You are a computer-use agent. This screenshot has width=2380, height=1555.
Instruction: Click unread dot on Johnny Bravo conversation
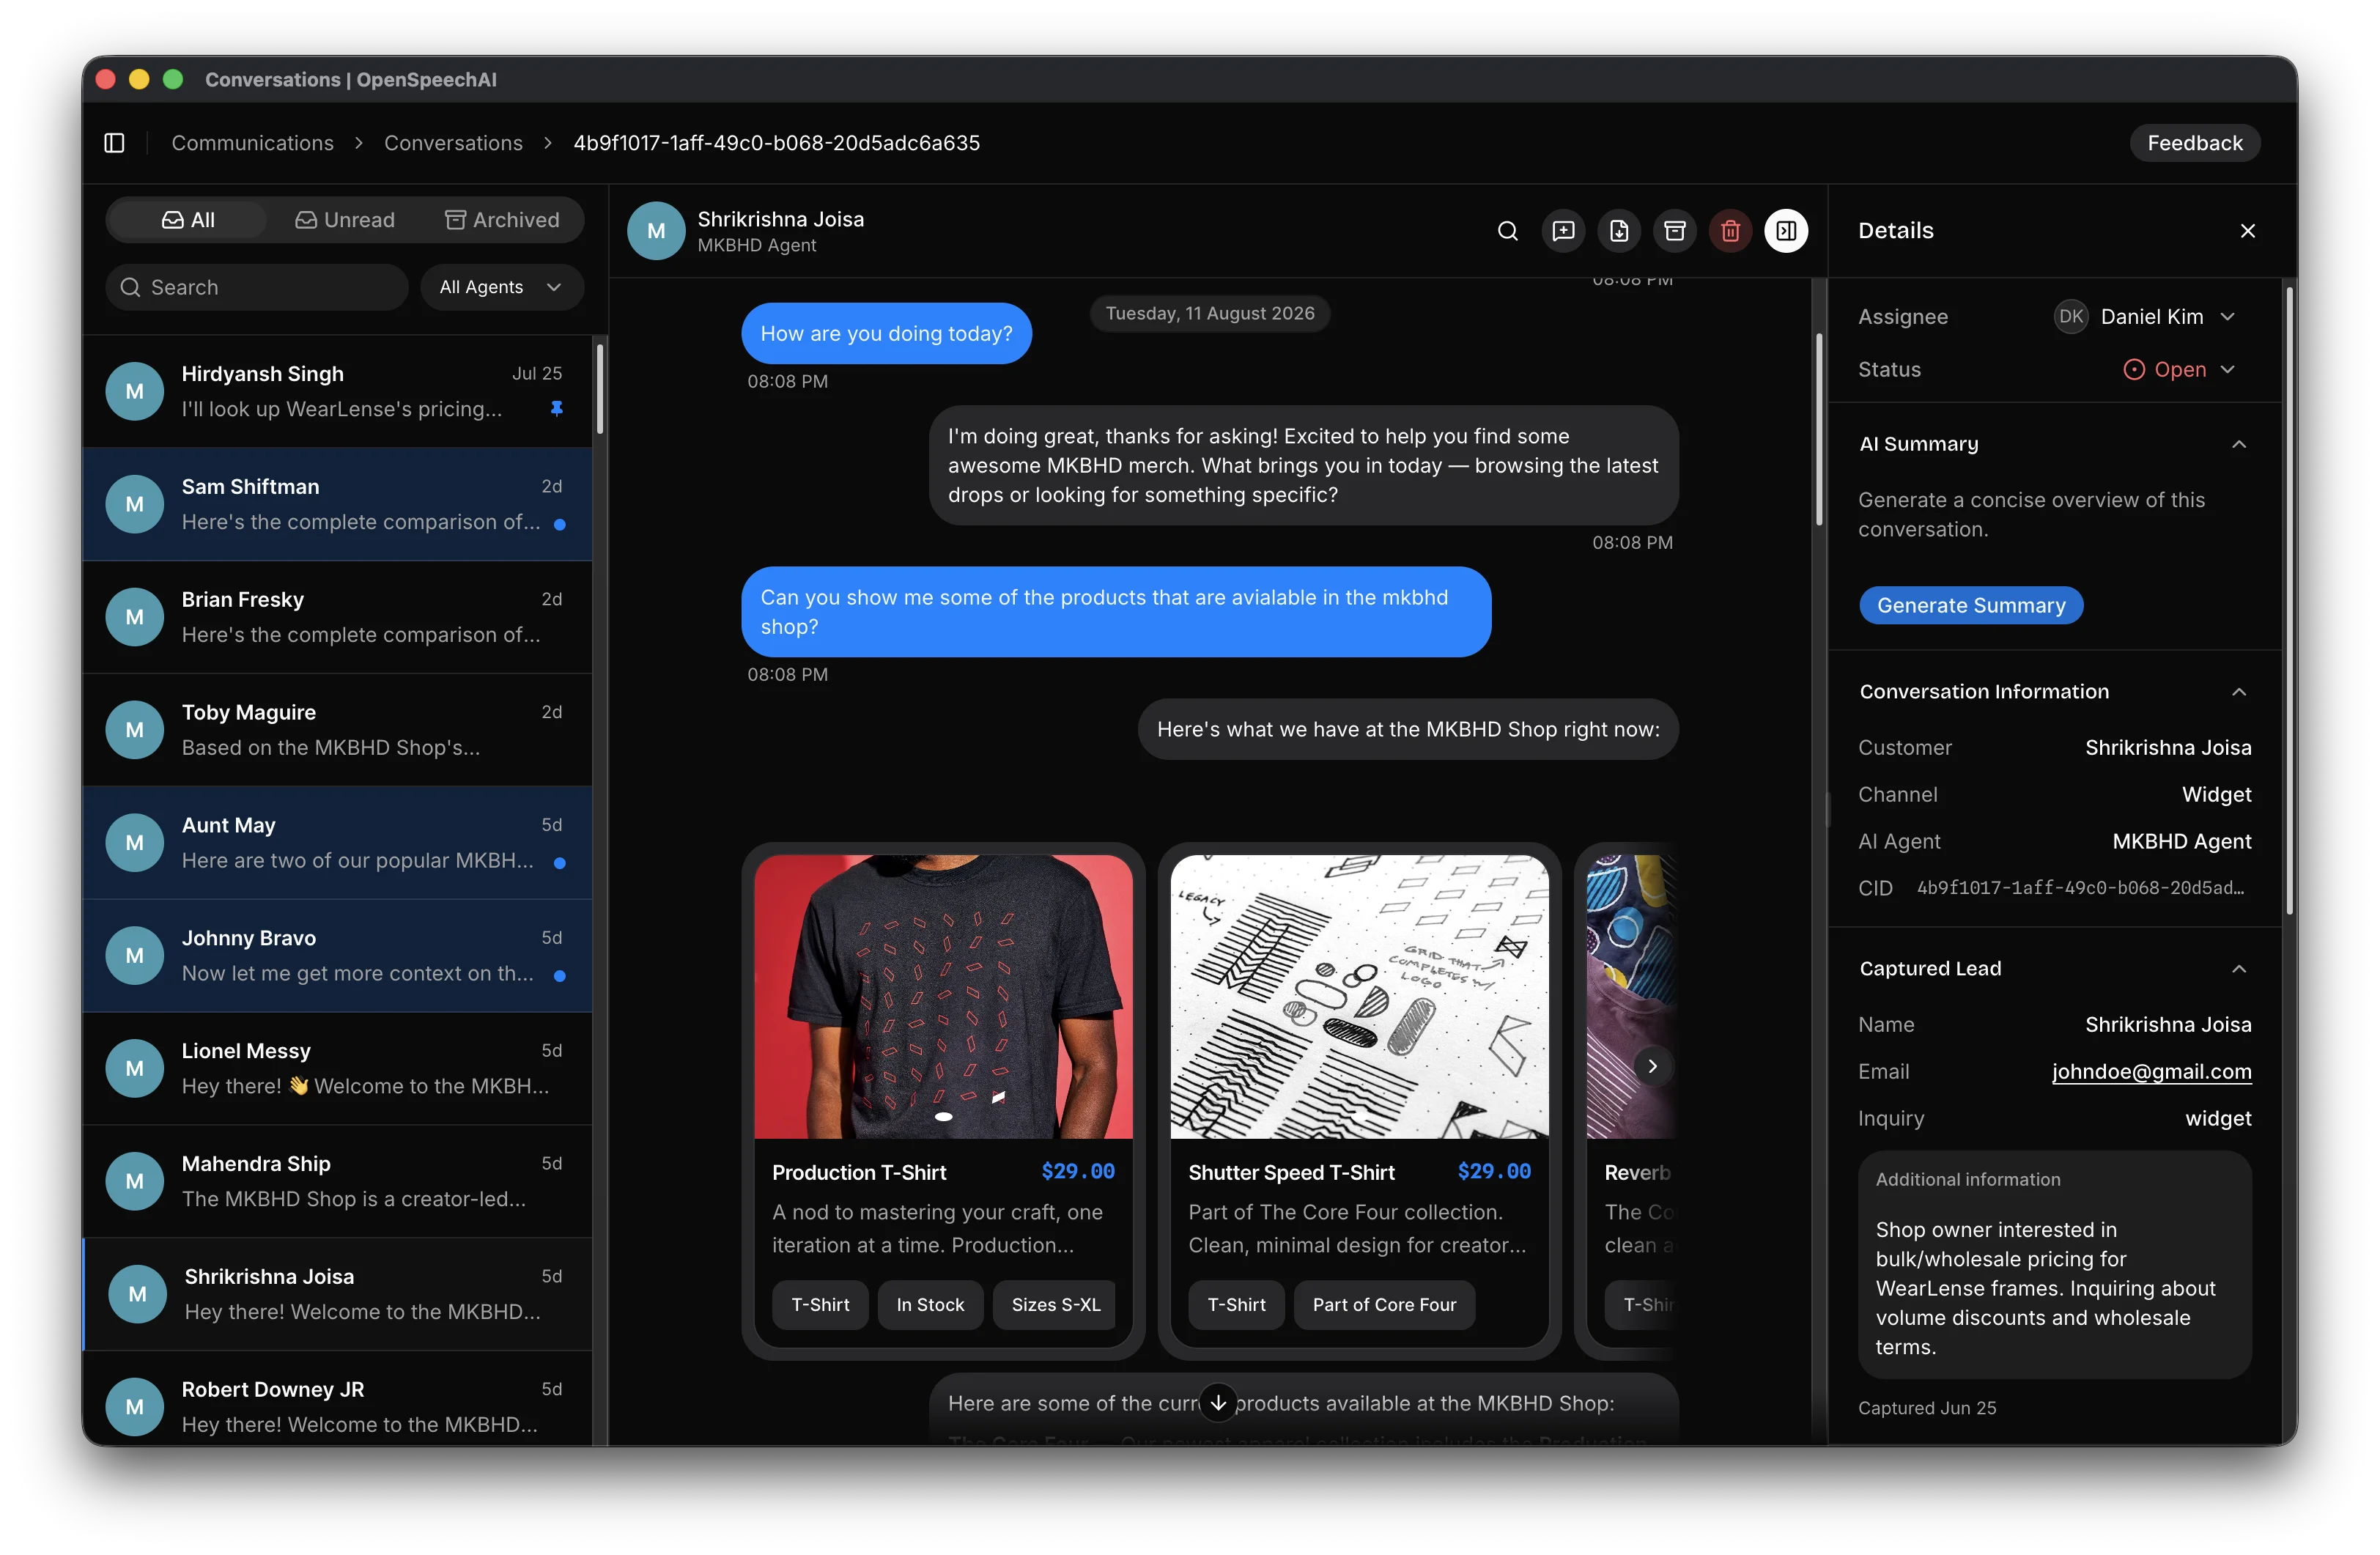coord(559,975)
